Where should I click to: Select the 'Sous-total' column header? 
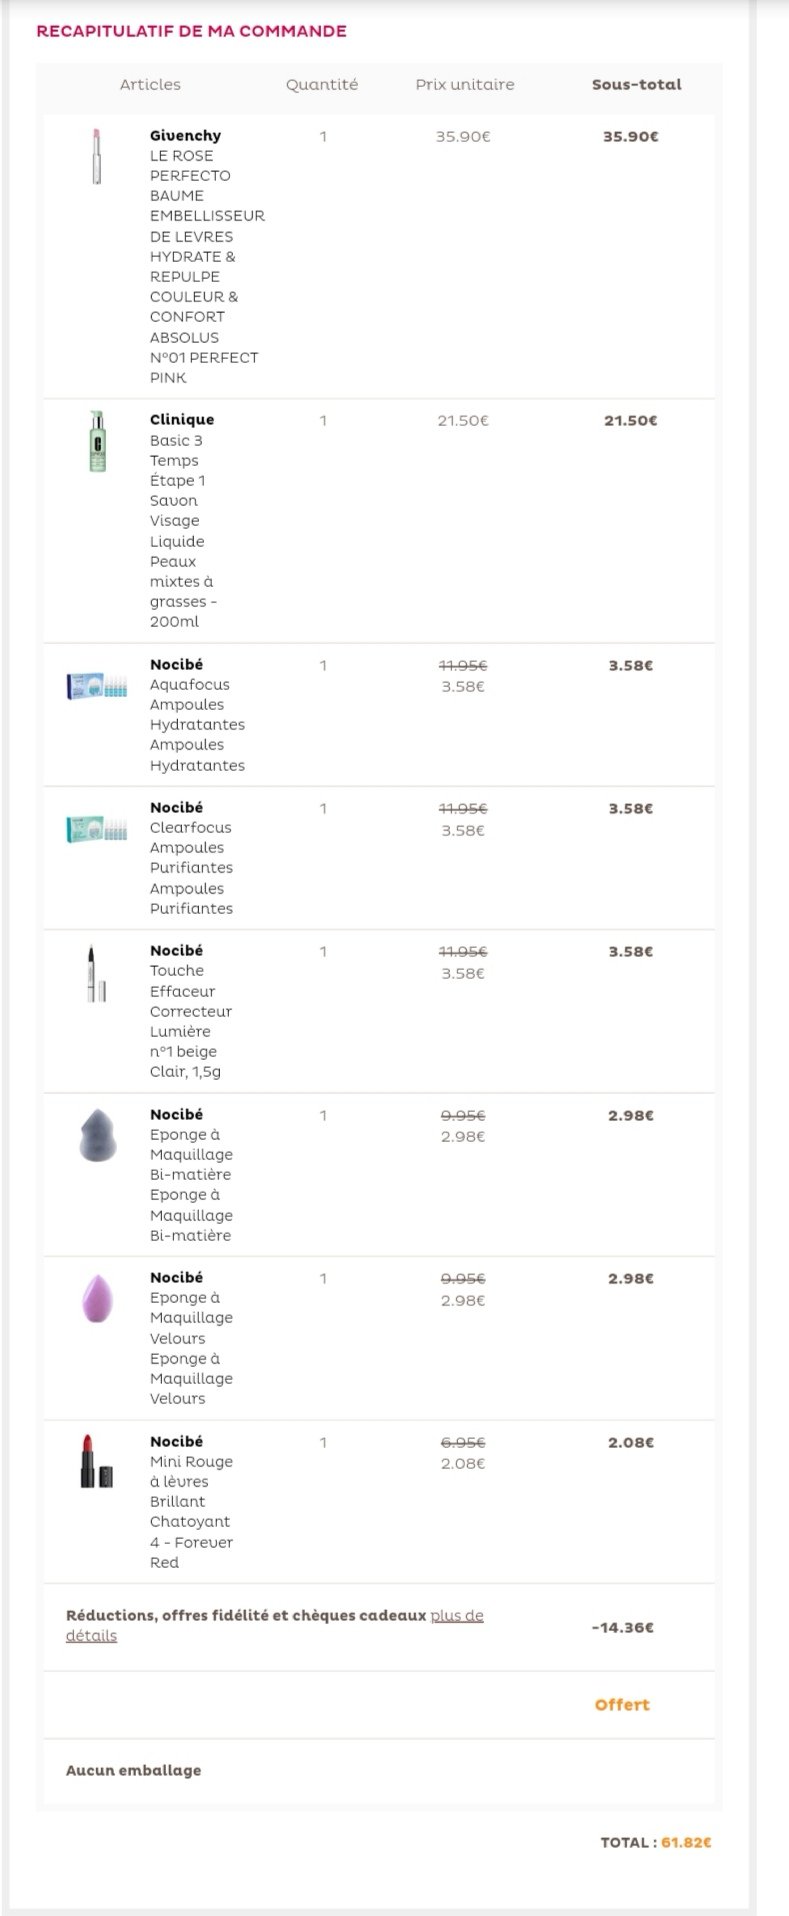tap(636, 85)
